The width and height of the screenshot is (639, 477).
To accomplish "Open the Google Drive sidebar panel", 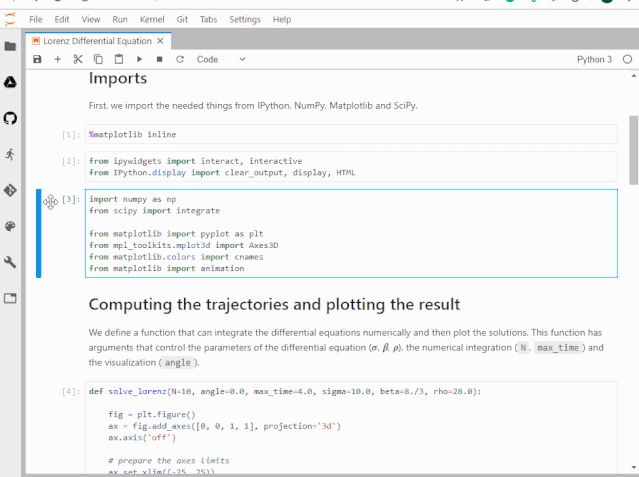I will [10, 82].
